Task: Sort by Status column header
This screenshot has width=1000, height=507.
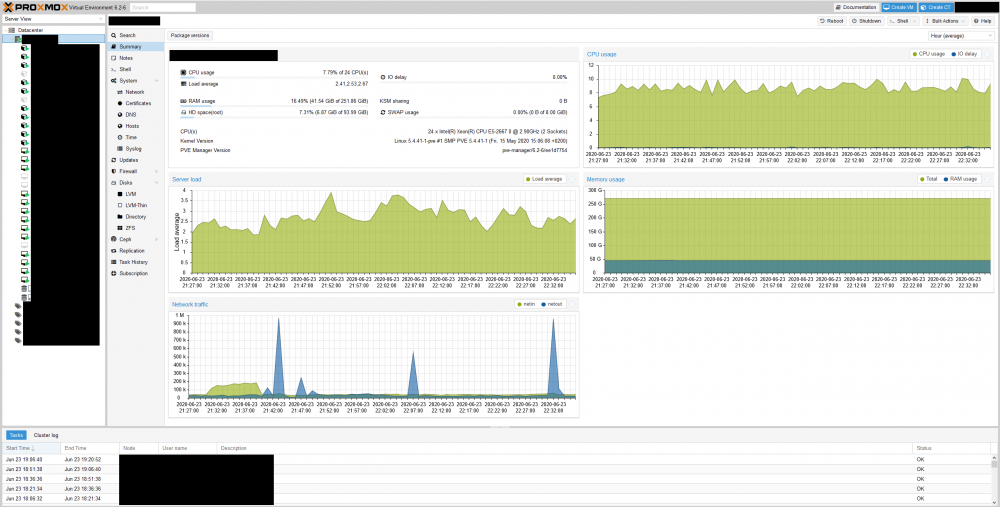Action: [953, 448]
